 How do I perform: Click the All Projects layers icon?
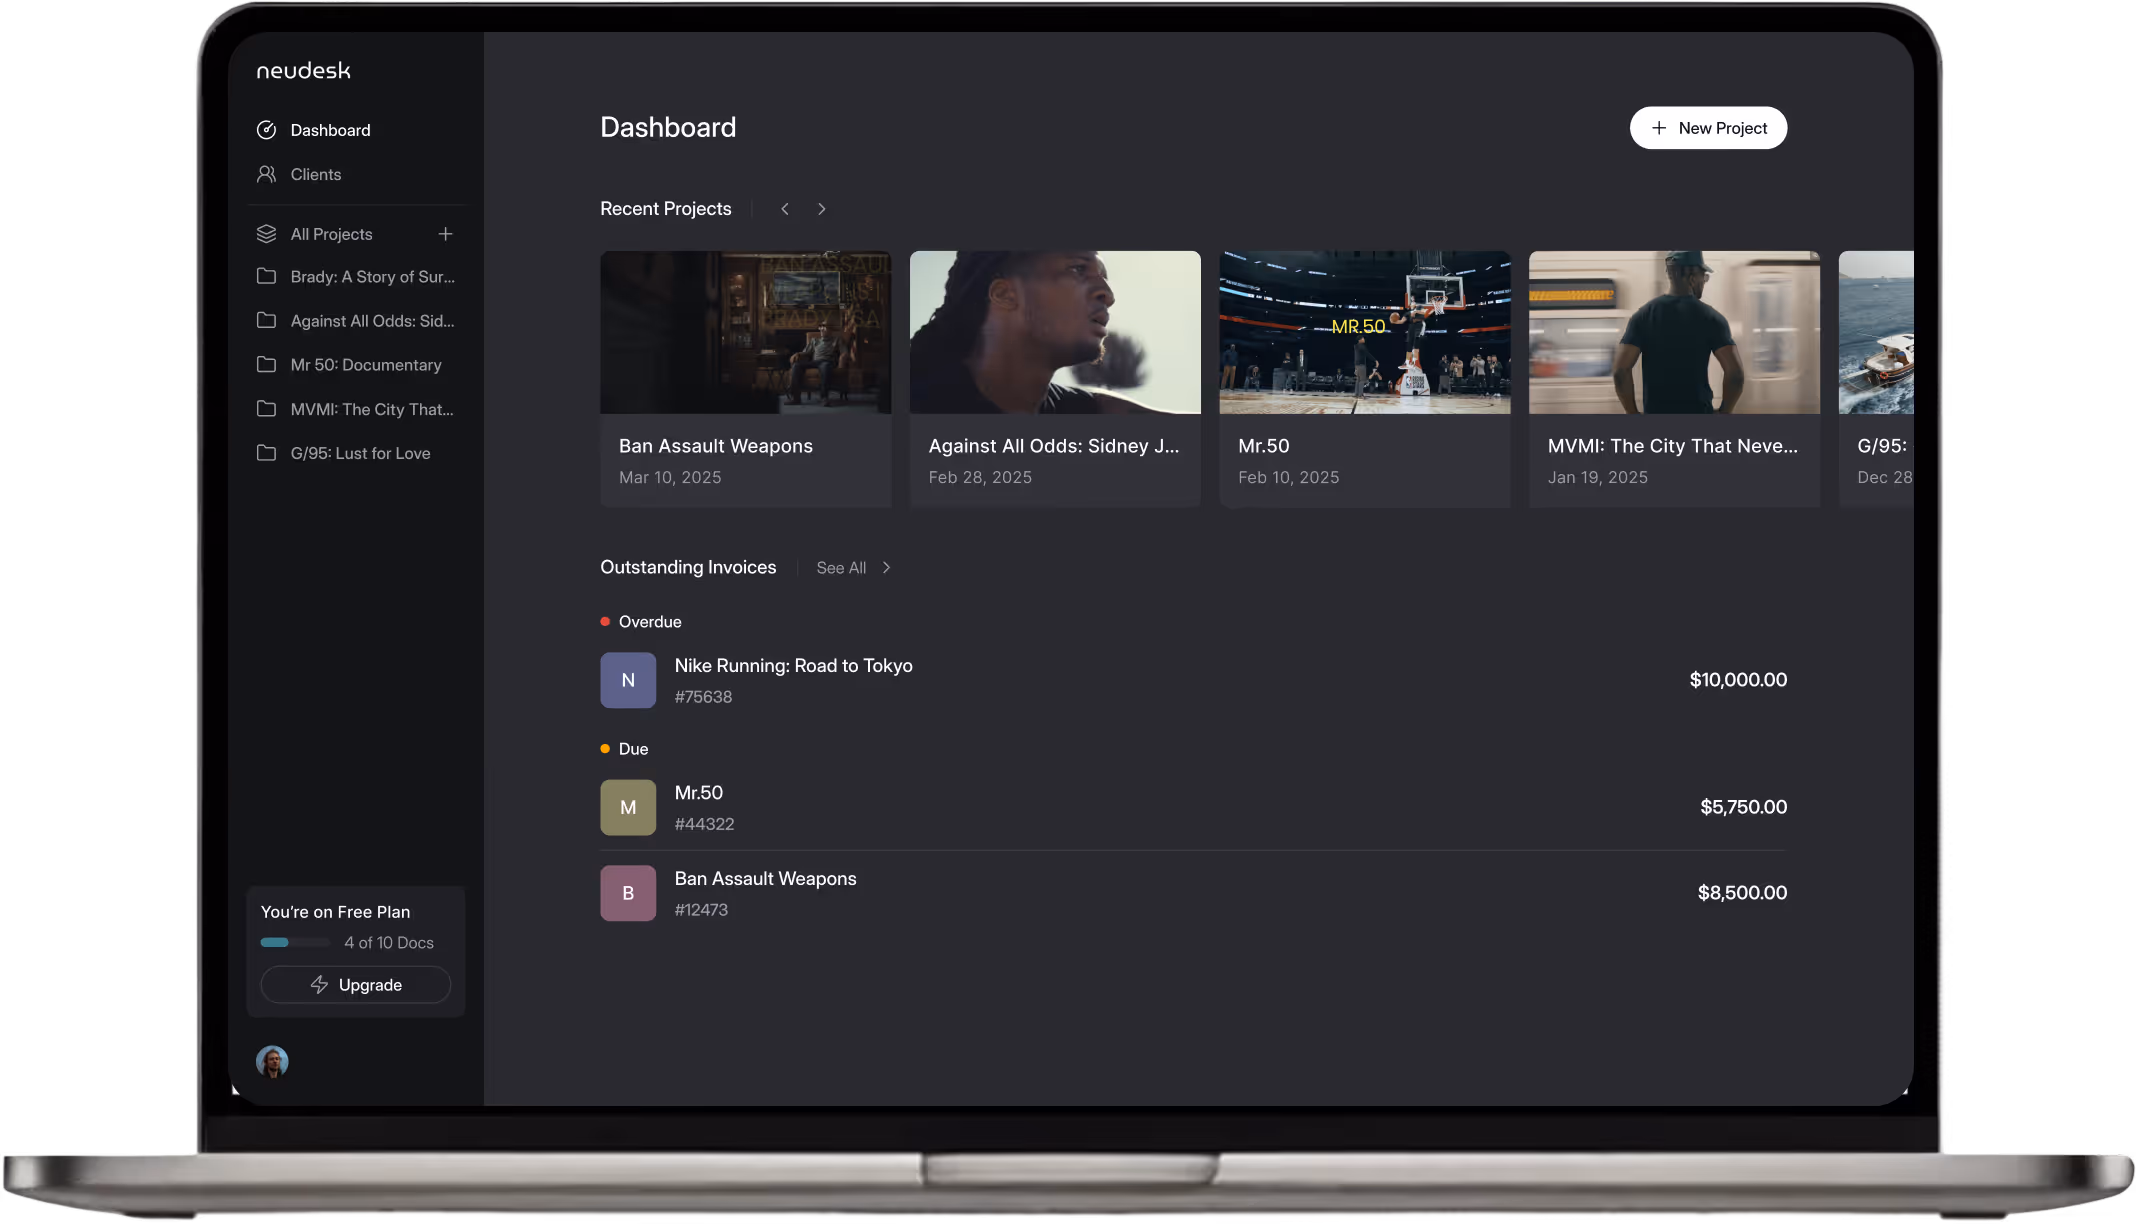(x=266, y=234)
